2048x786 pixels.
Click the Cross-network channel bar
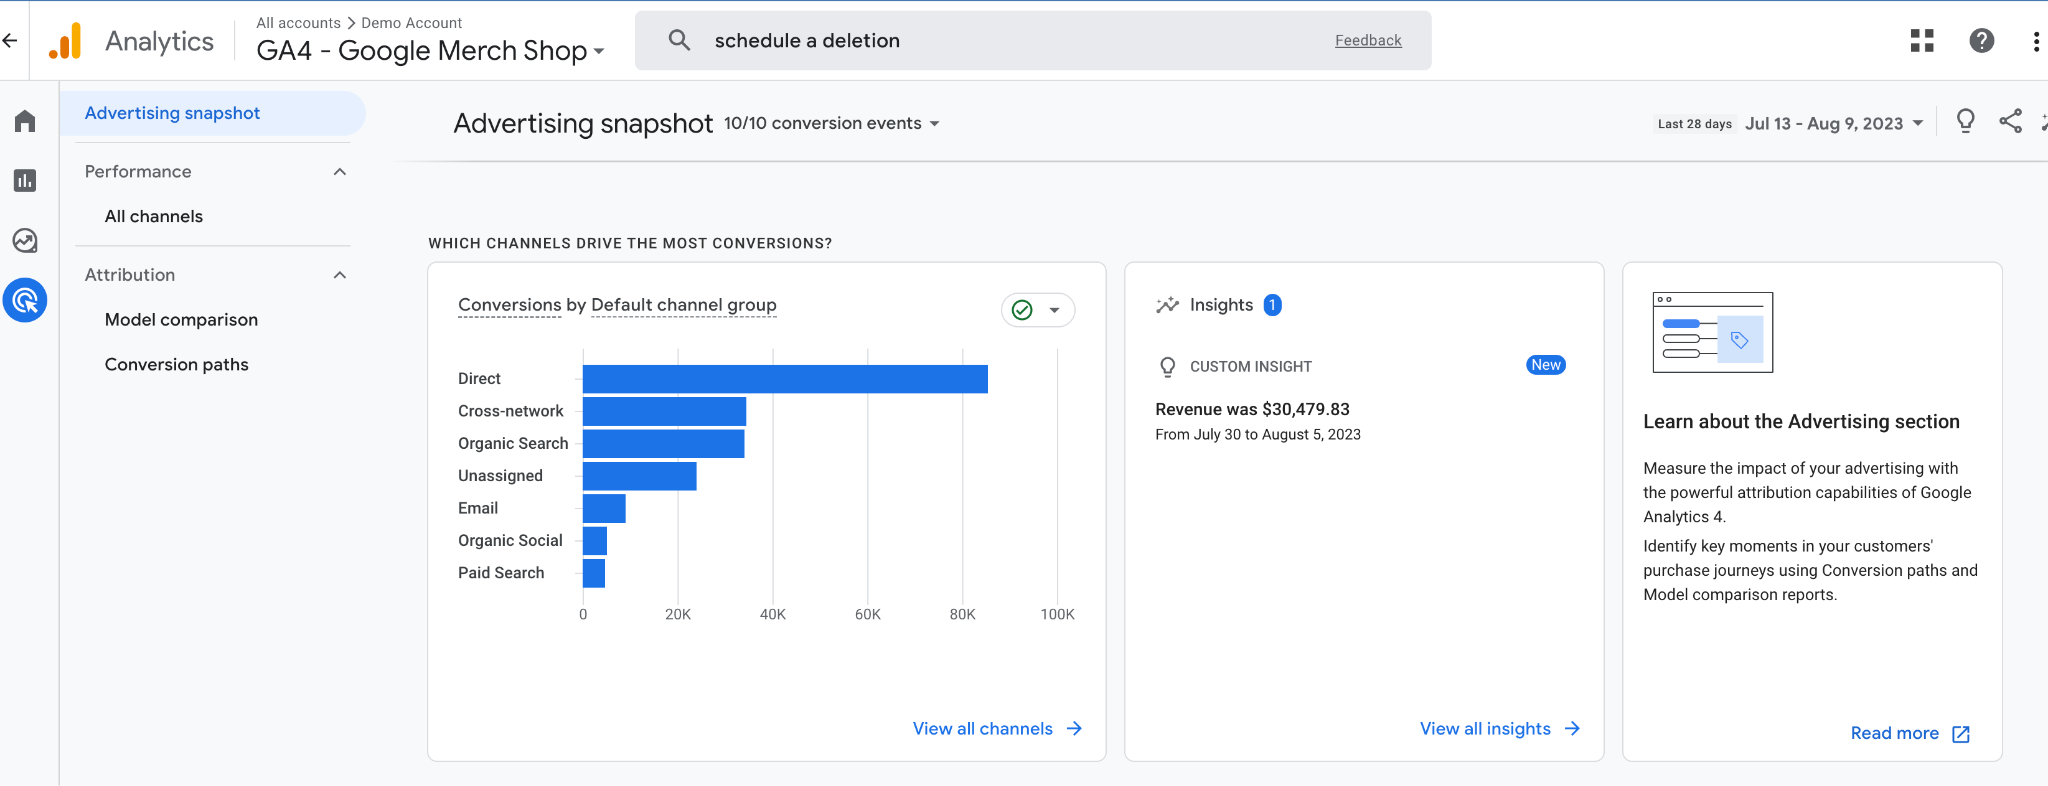664,411
